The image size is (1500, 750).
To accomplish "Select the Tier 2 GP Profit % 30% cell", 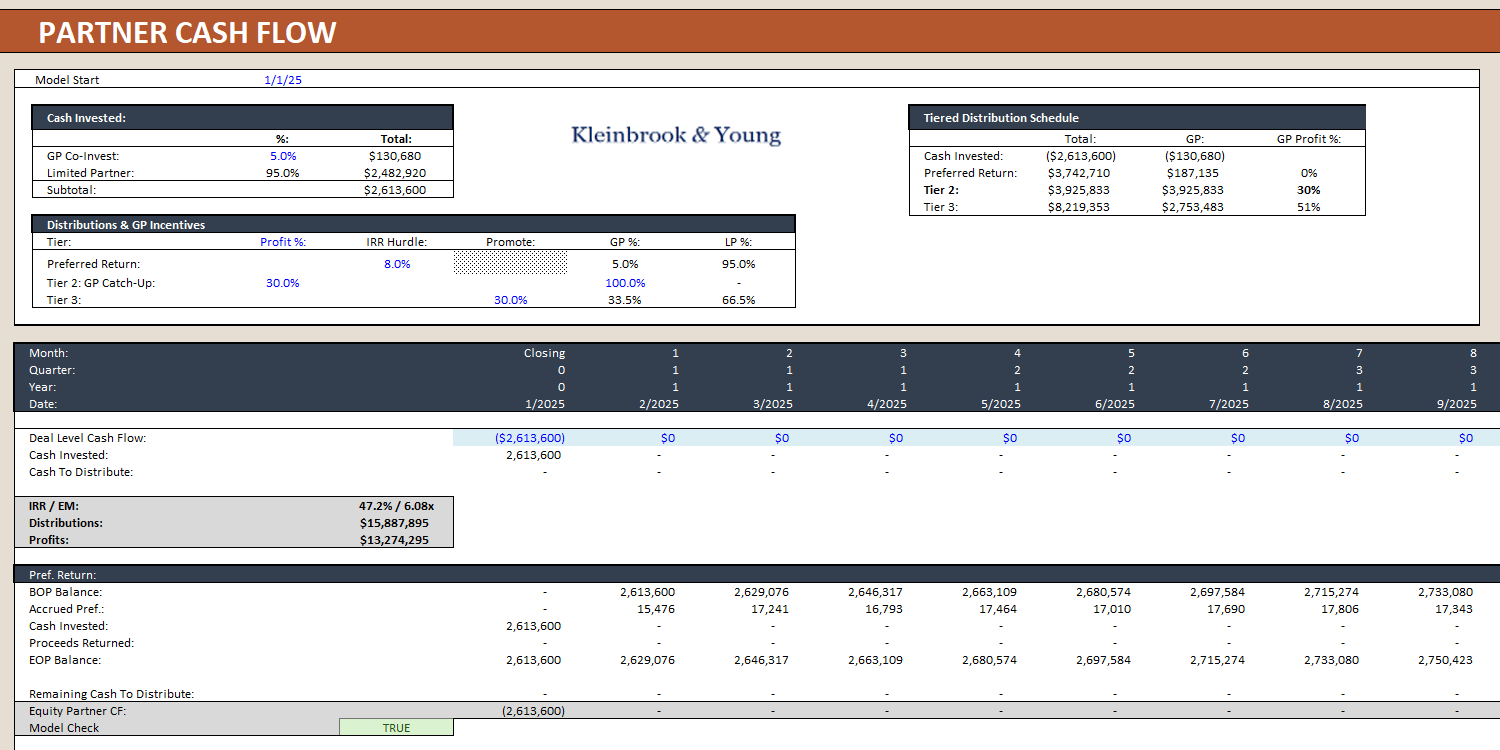I will pos(1309,190).
